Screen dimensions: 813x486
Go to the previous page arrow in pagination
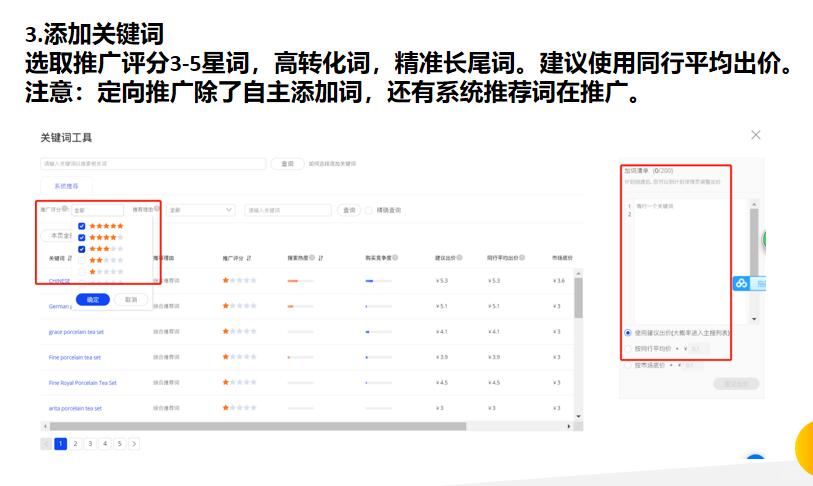(x=46, y=443)
